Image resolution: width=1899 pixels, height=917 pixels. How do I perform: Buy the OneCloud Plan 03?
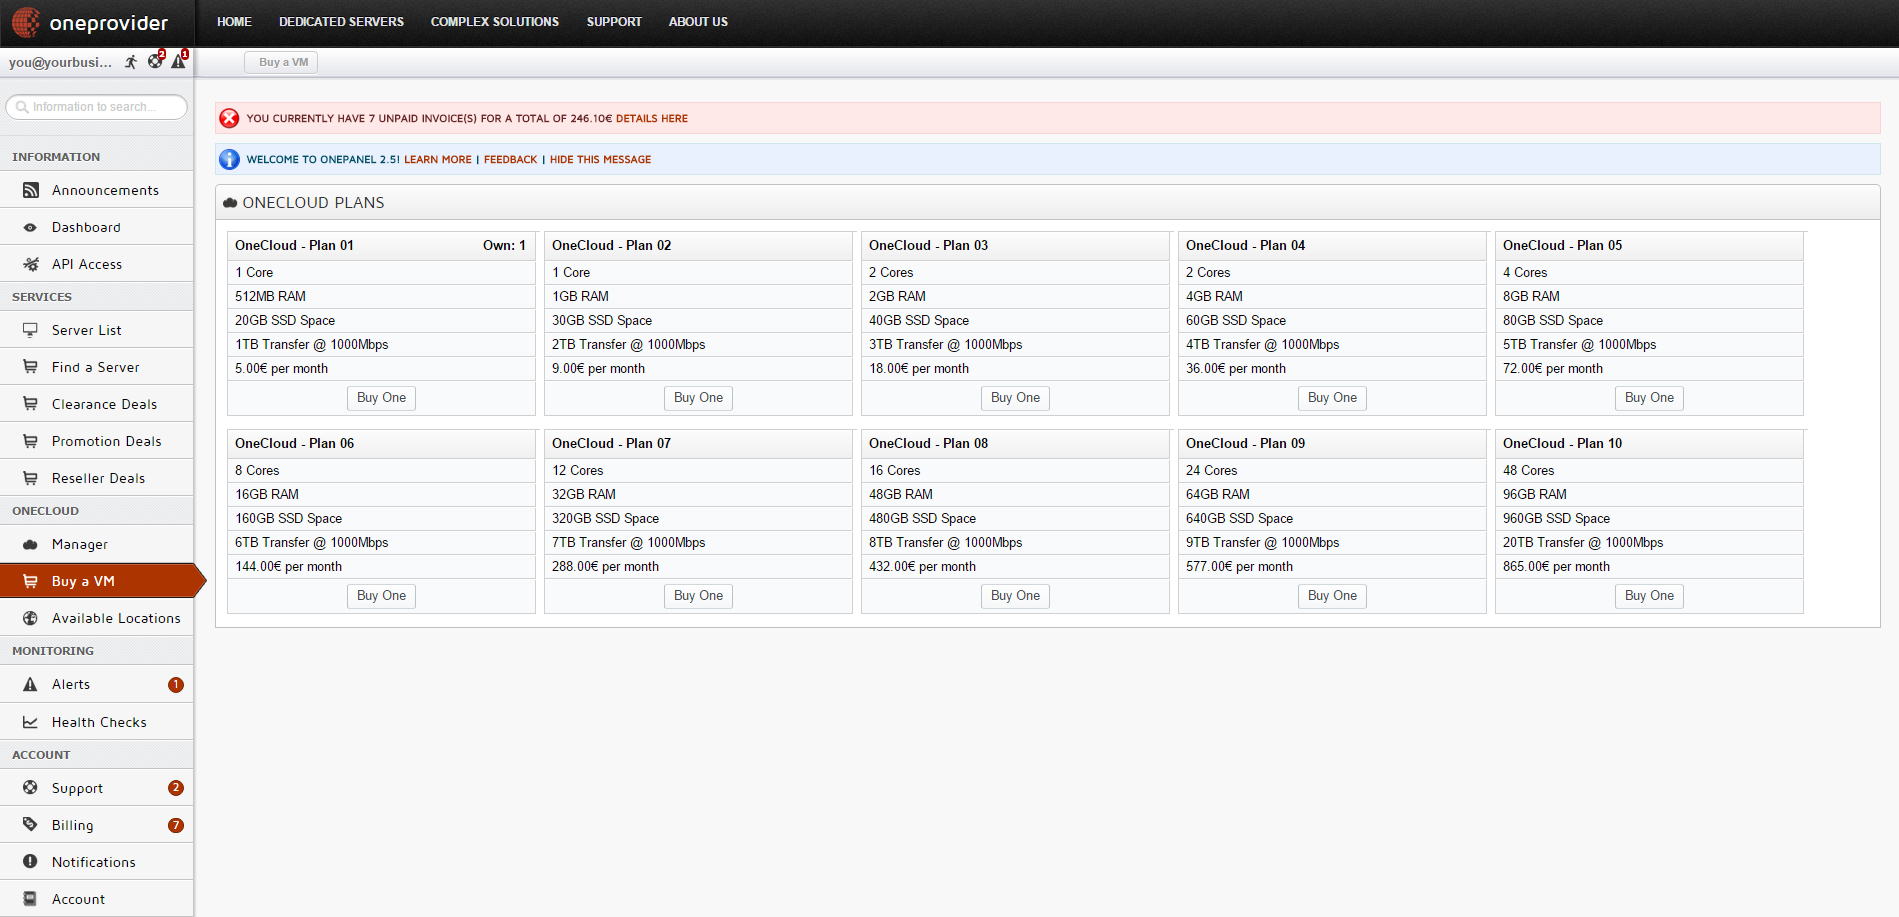[x=1015, y=398]
